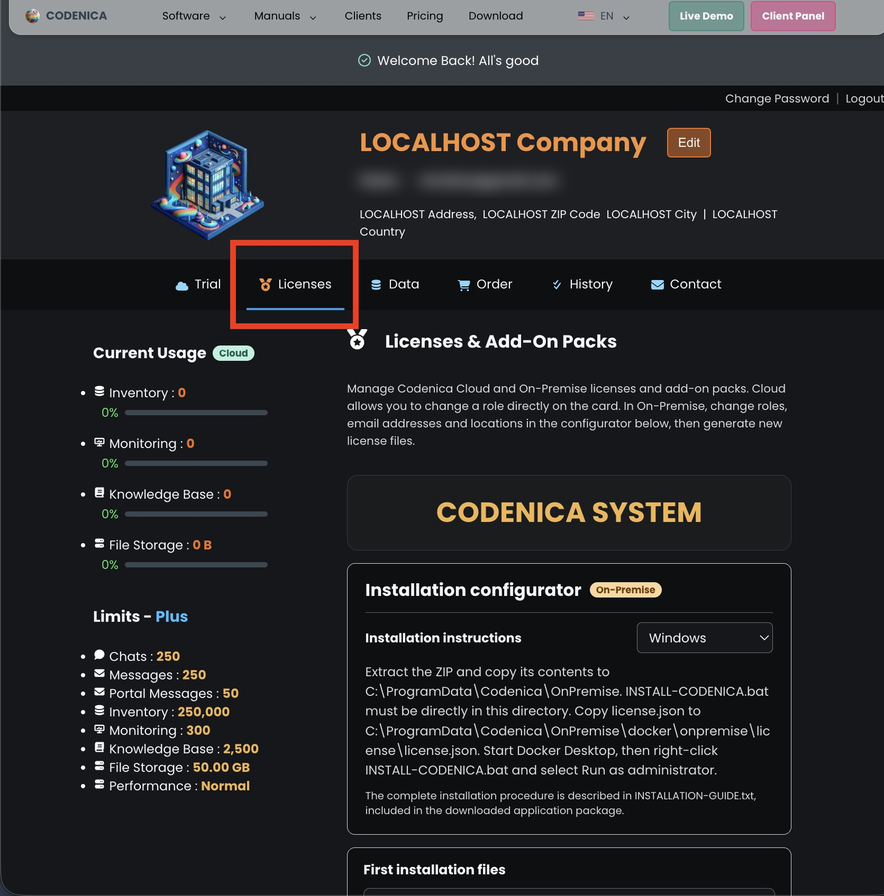Click the database icon beside Data

coord(376,285)
